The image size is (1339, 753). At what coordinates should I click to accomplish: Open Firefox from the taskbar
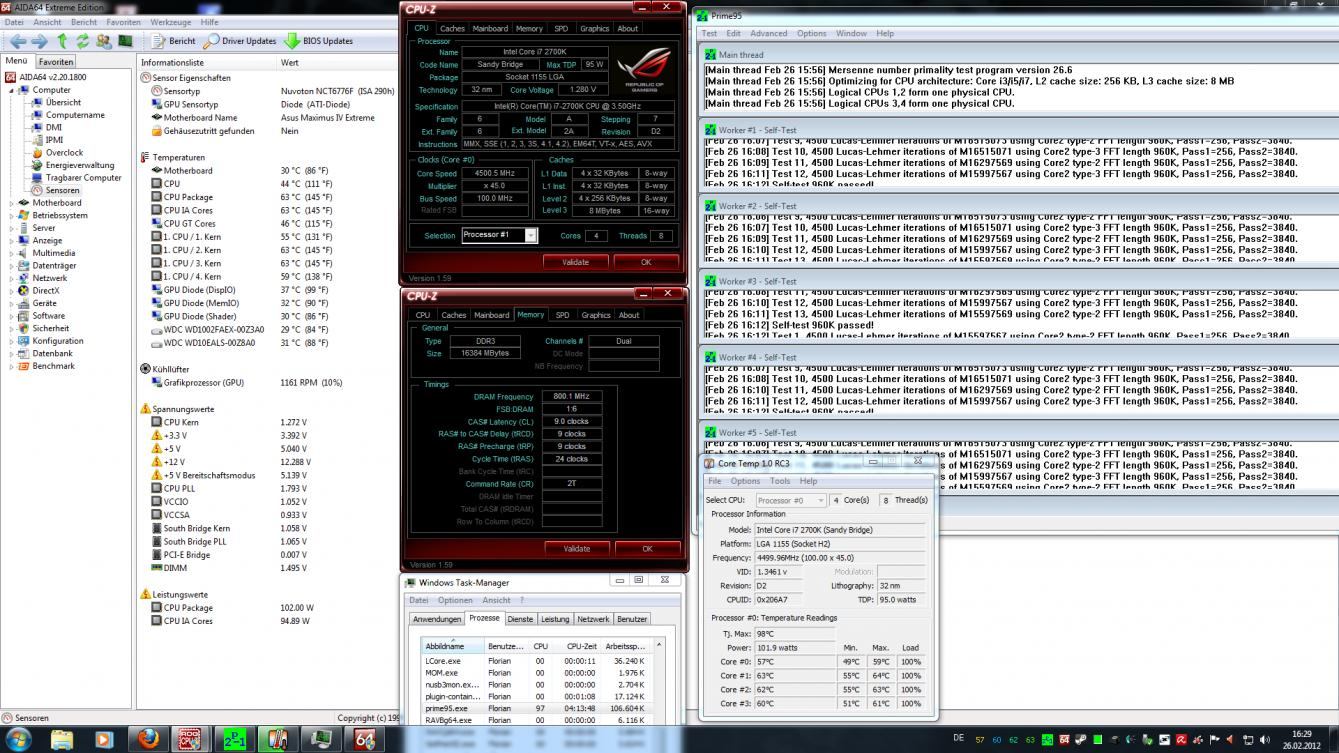click(149, 740)
